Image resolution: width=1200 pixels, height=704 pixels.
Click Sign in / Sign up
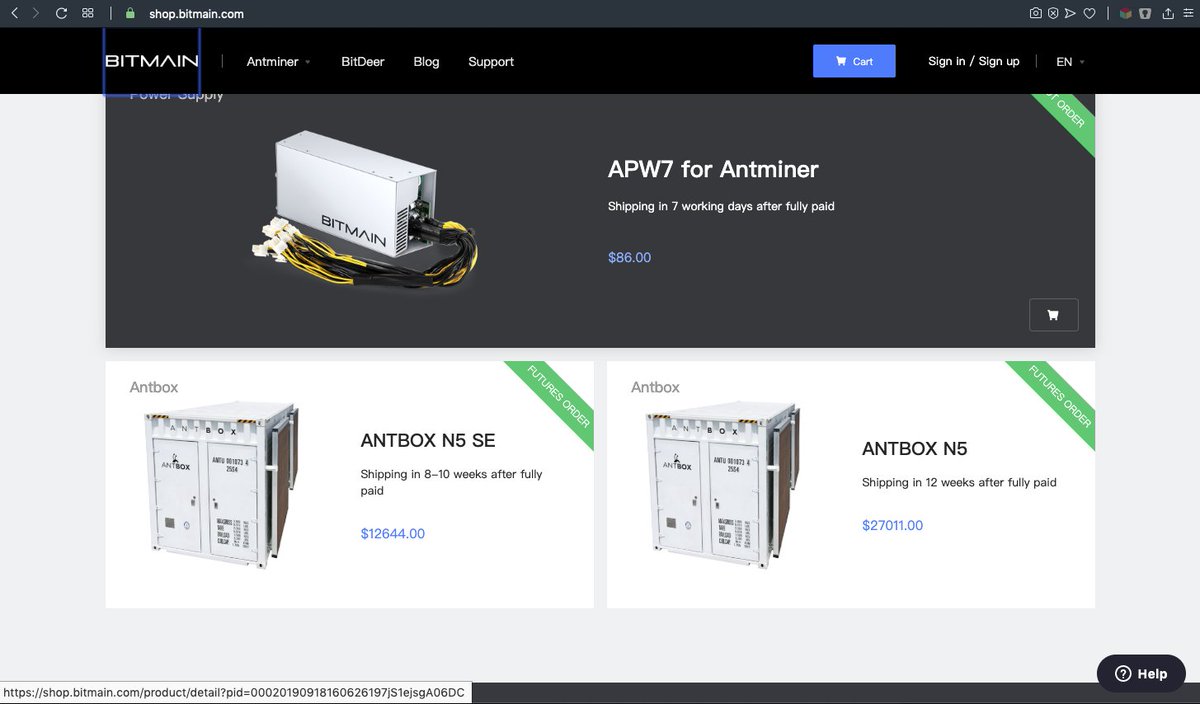pyautogui.click(x=973, y=61)
